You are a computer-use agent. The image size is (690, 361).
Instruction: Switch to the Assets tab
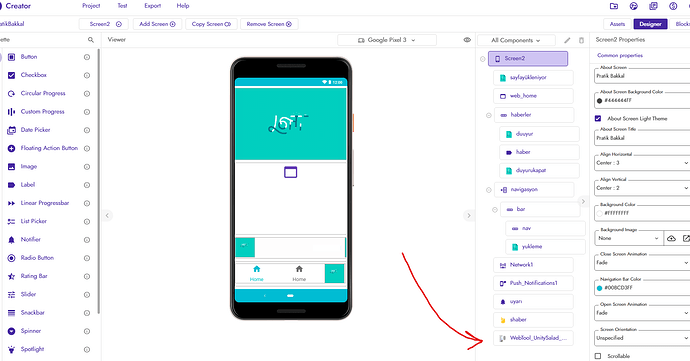(x=617, y=24)
